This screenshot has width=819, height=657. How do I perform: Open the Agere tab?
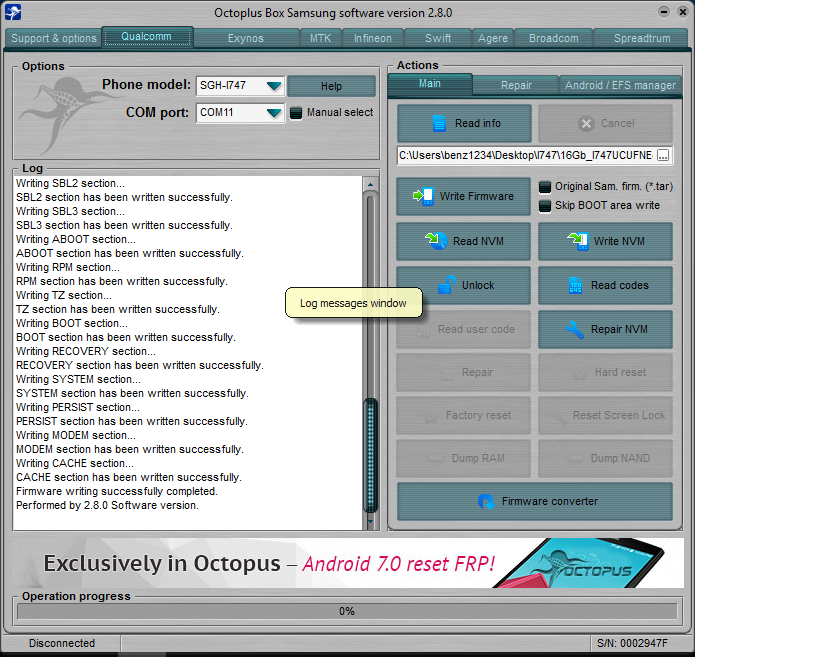click(493, 38)
